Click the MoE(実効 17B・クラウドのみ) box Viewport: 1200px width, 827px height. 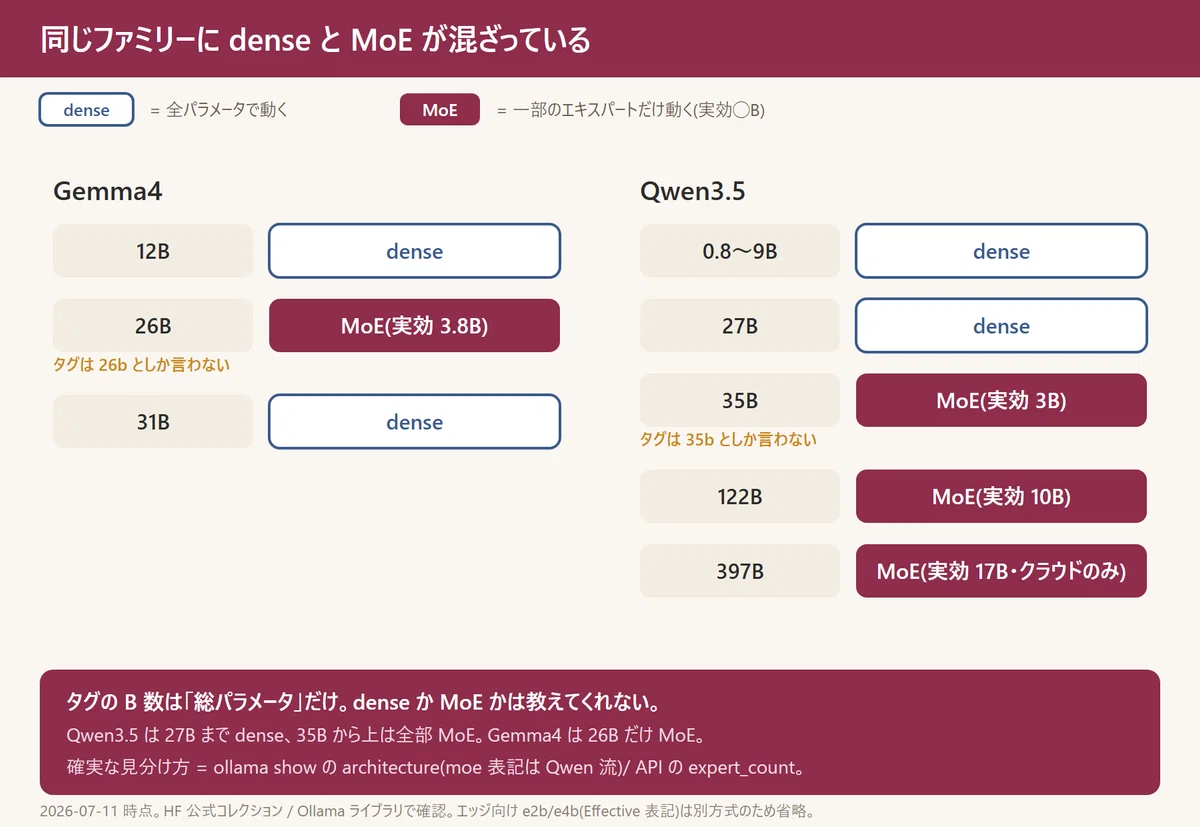tap(1001, 571)
